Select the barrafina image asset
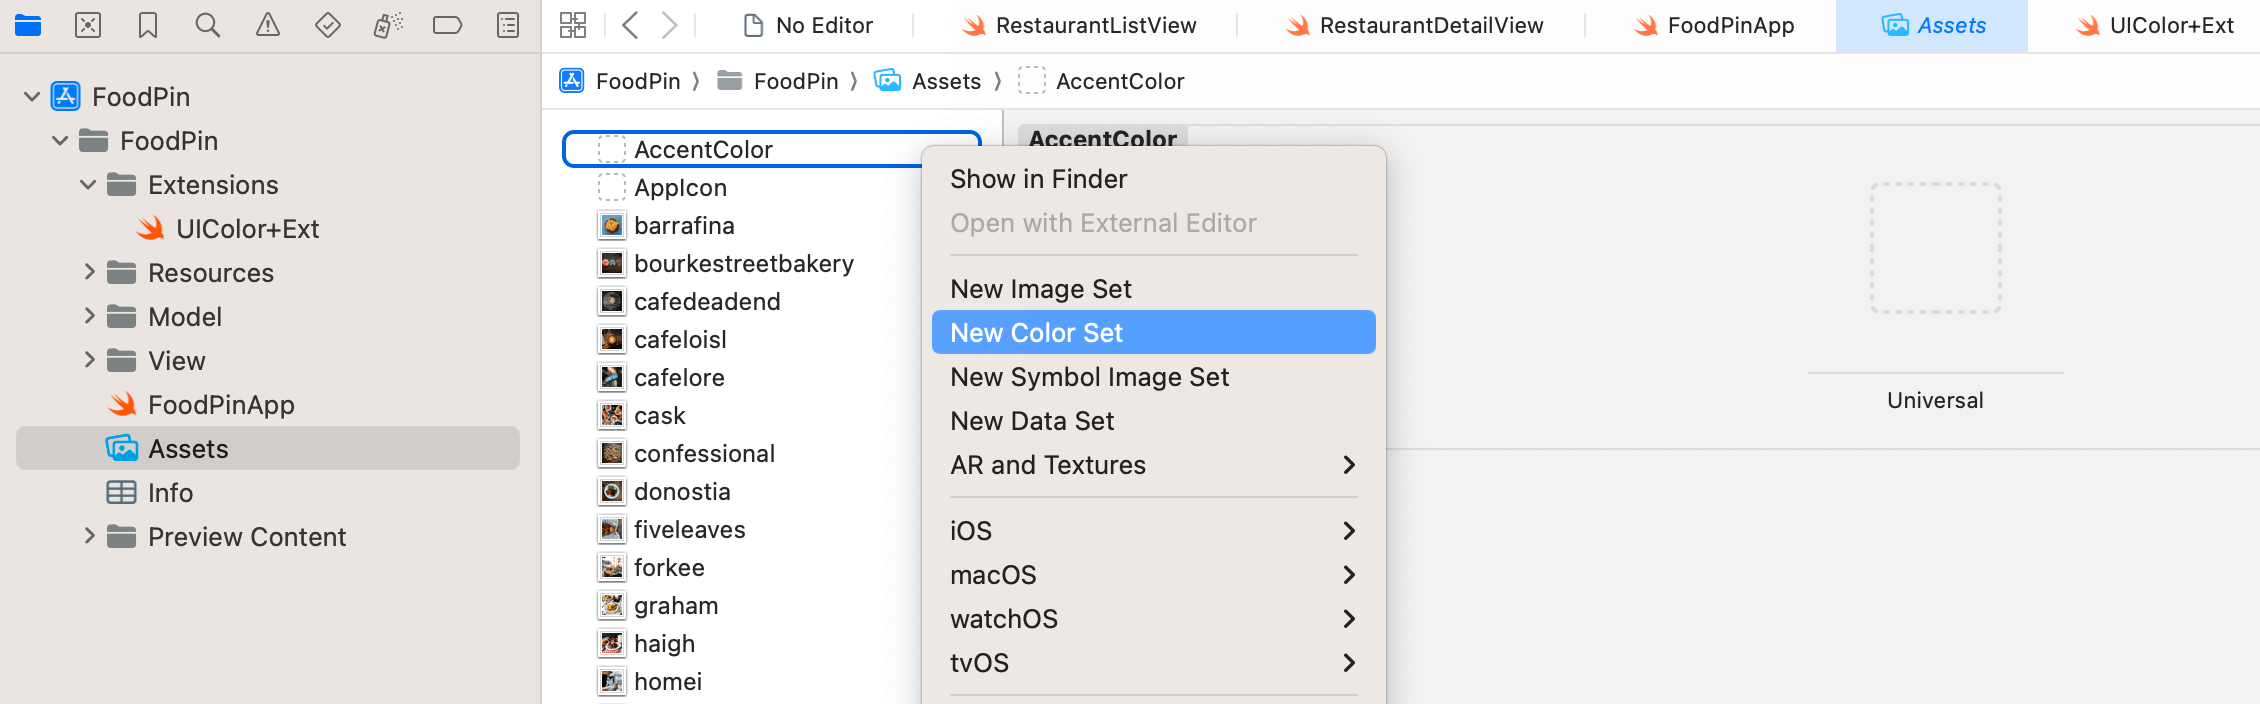Image resolution: width=2260 pixels, height=704 pixels. pos(684,226)
